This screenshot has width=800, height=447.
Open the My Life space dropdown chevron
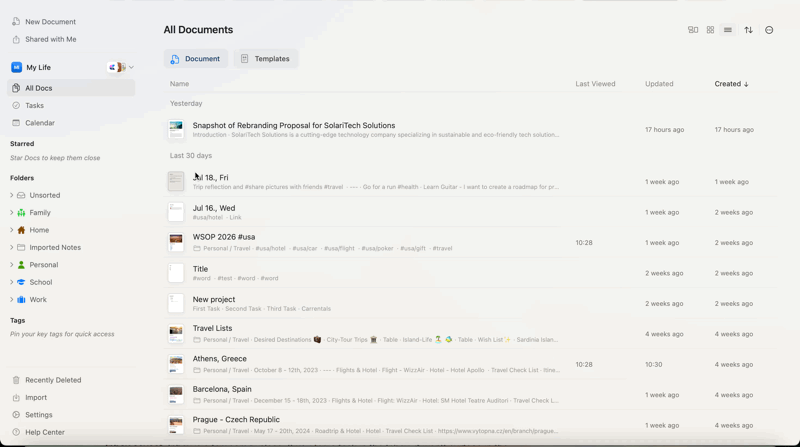coord(131,67)
